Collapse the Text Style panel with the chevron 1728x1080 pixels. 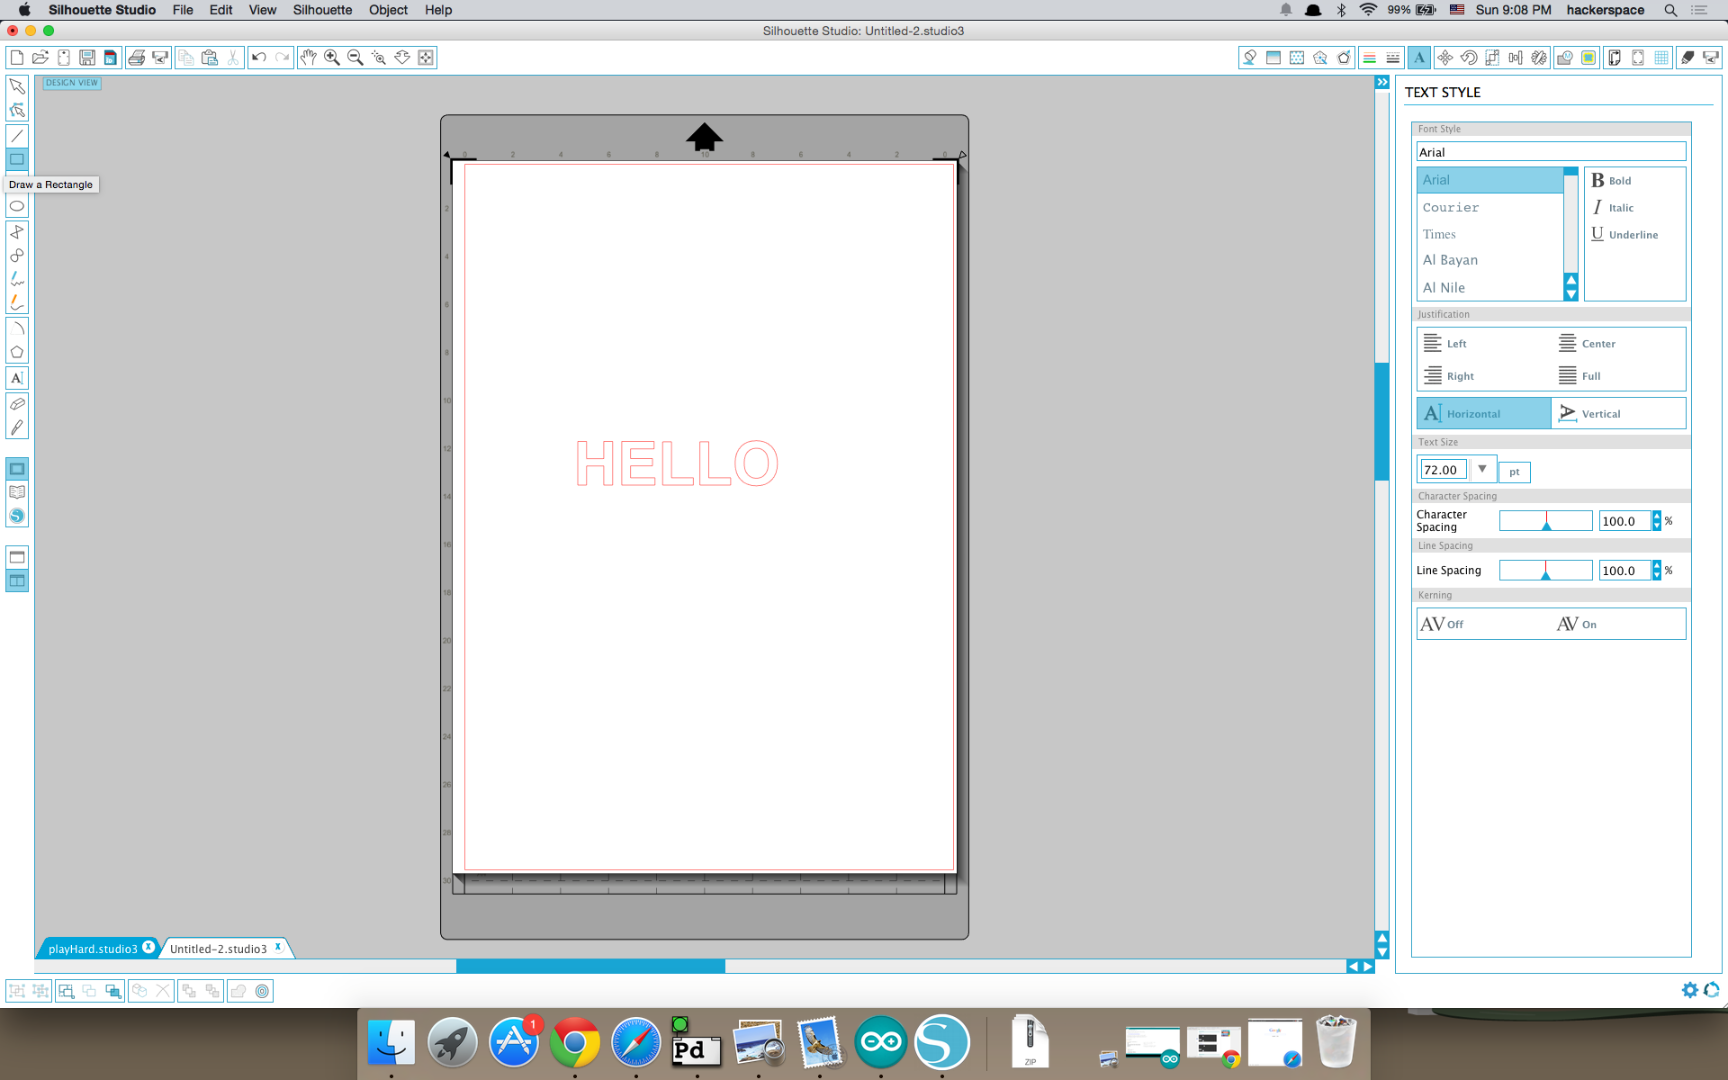coord(1381,82)
